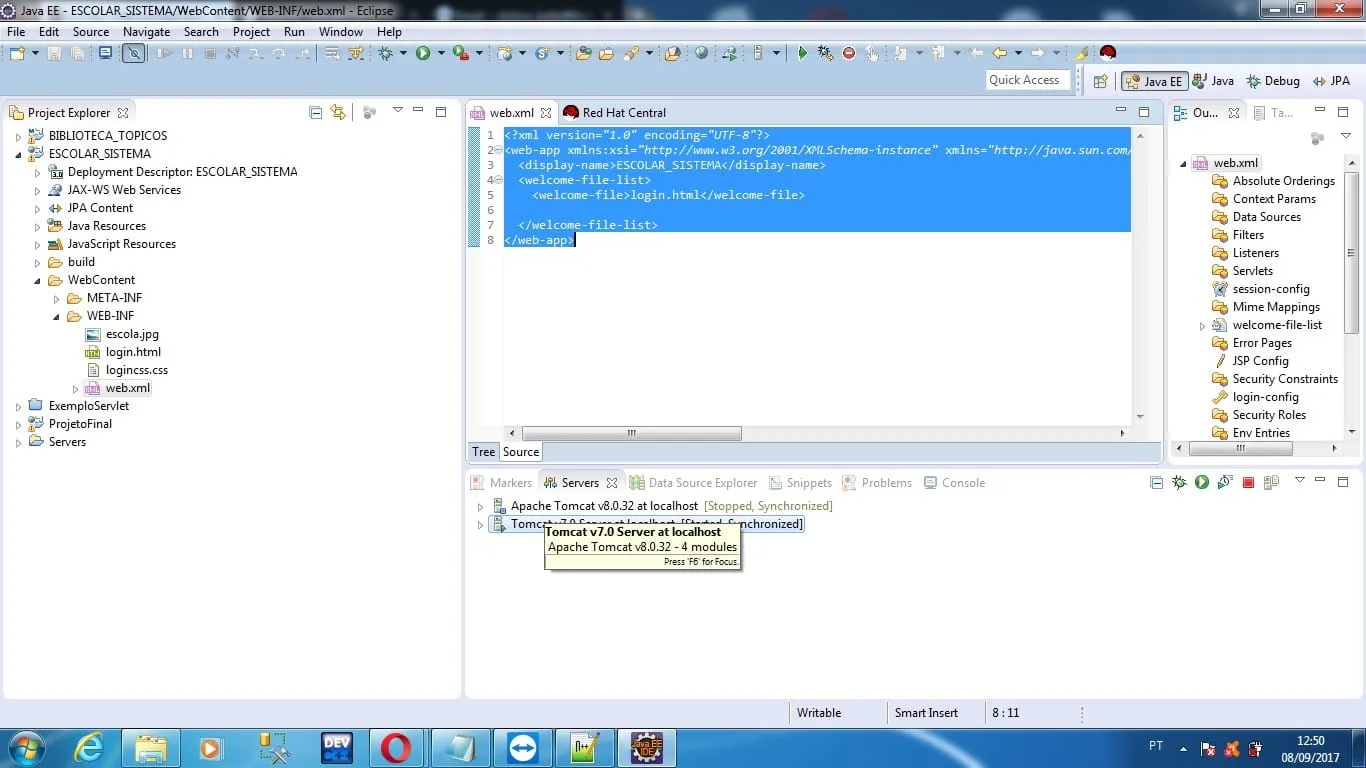
Task: Start the server in debug mode
Action: 1179,482
